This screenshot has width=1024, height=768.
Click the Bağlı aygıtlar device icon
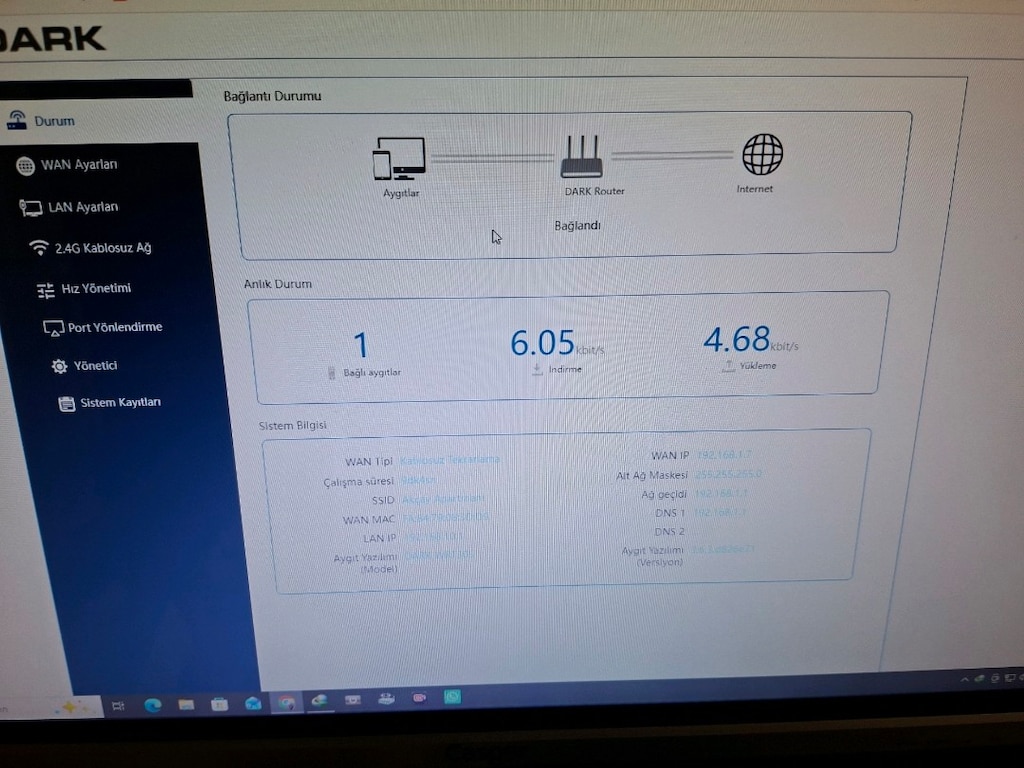(331, 373)
